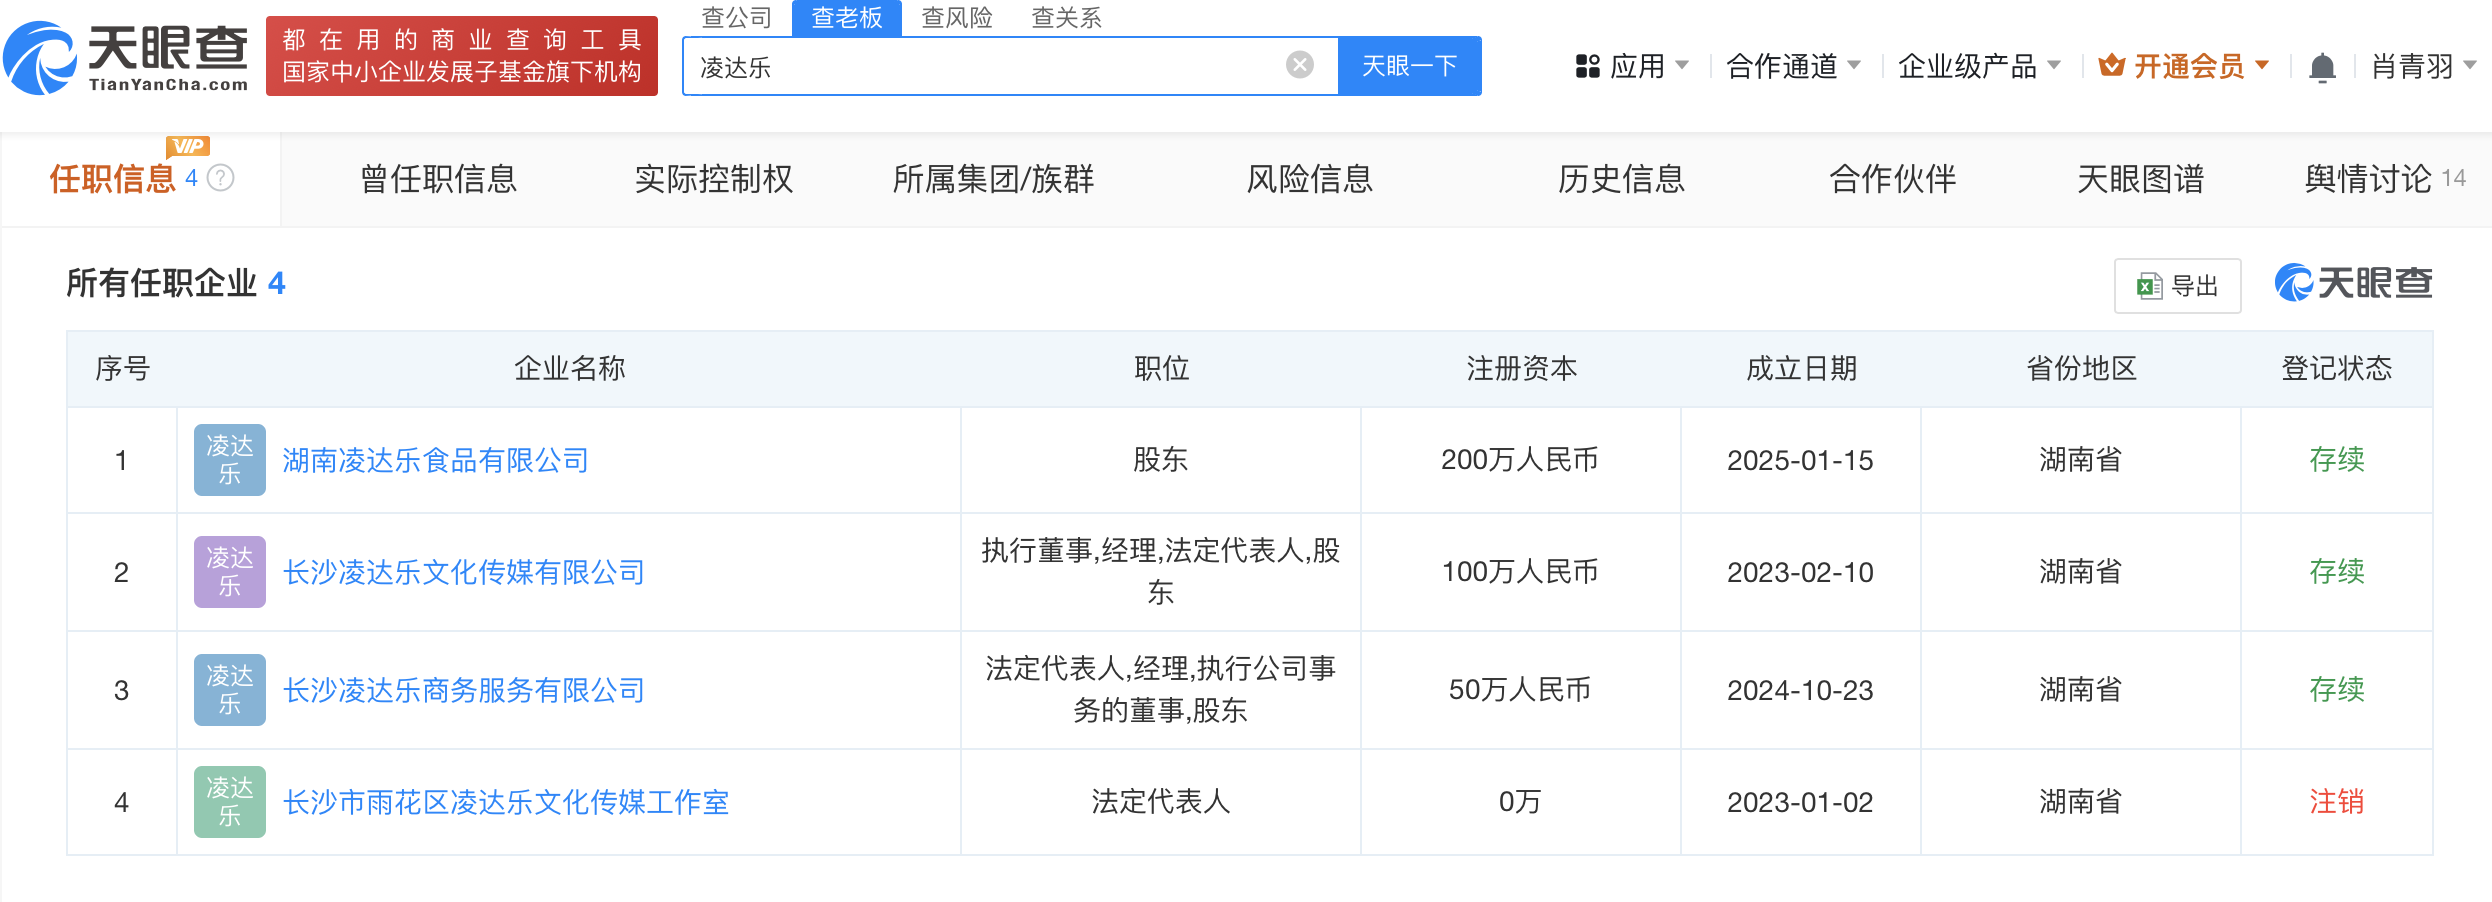Viewport: 2492px width, 902px height.
Task: Click the 导出 export button
Action: click(2178, 286)
